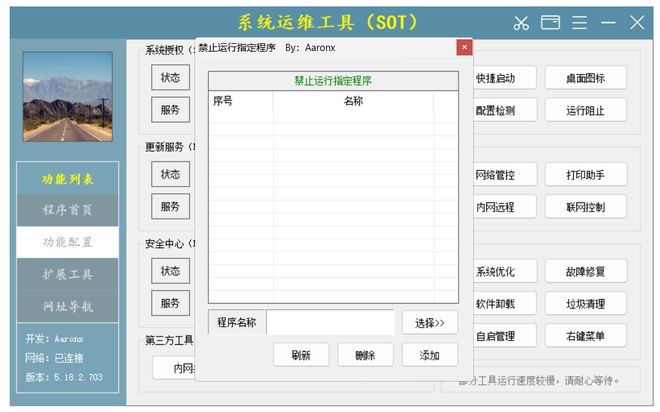Image resolution: width=660 pixels, height=412 pixels.
Task: Select the 程序首页 sidebar item
Action: [67, 210]
